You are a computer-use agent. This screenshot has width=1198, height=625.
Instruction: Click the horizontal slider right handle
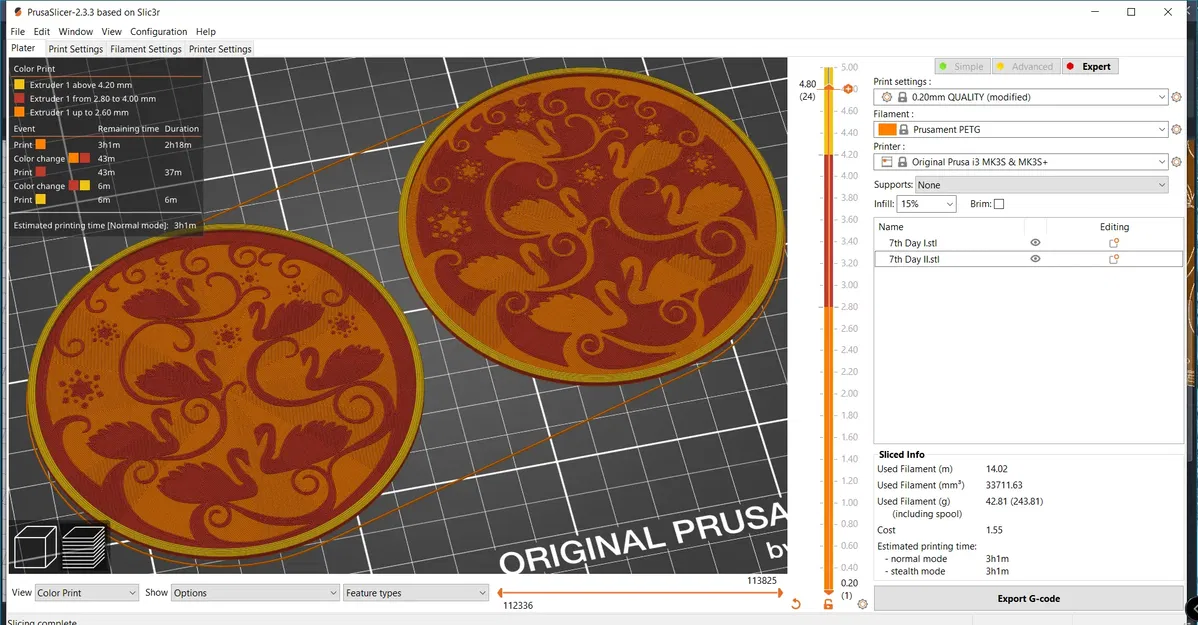coord(779,592)
